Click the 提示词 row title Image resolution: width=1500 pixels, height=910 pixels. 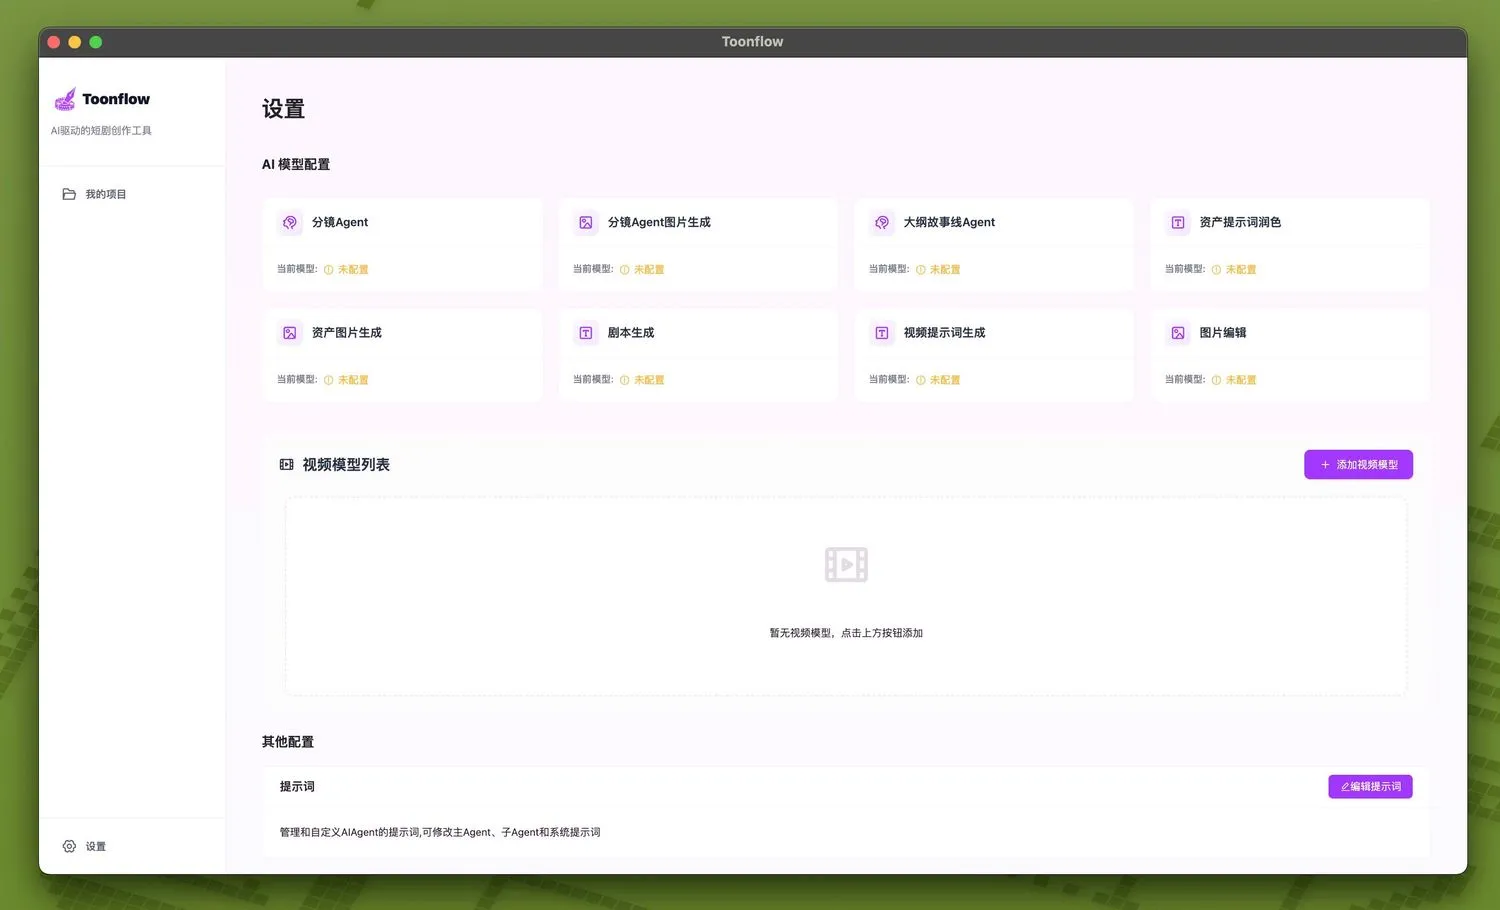tap(297, 787)
